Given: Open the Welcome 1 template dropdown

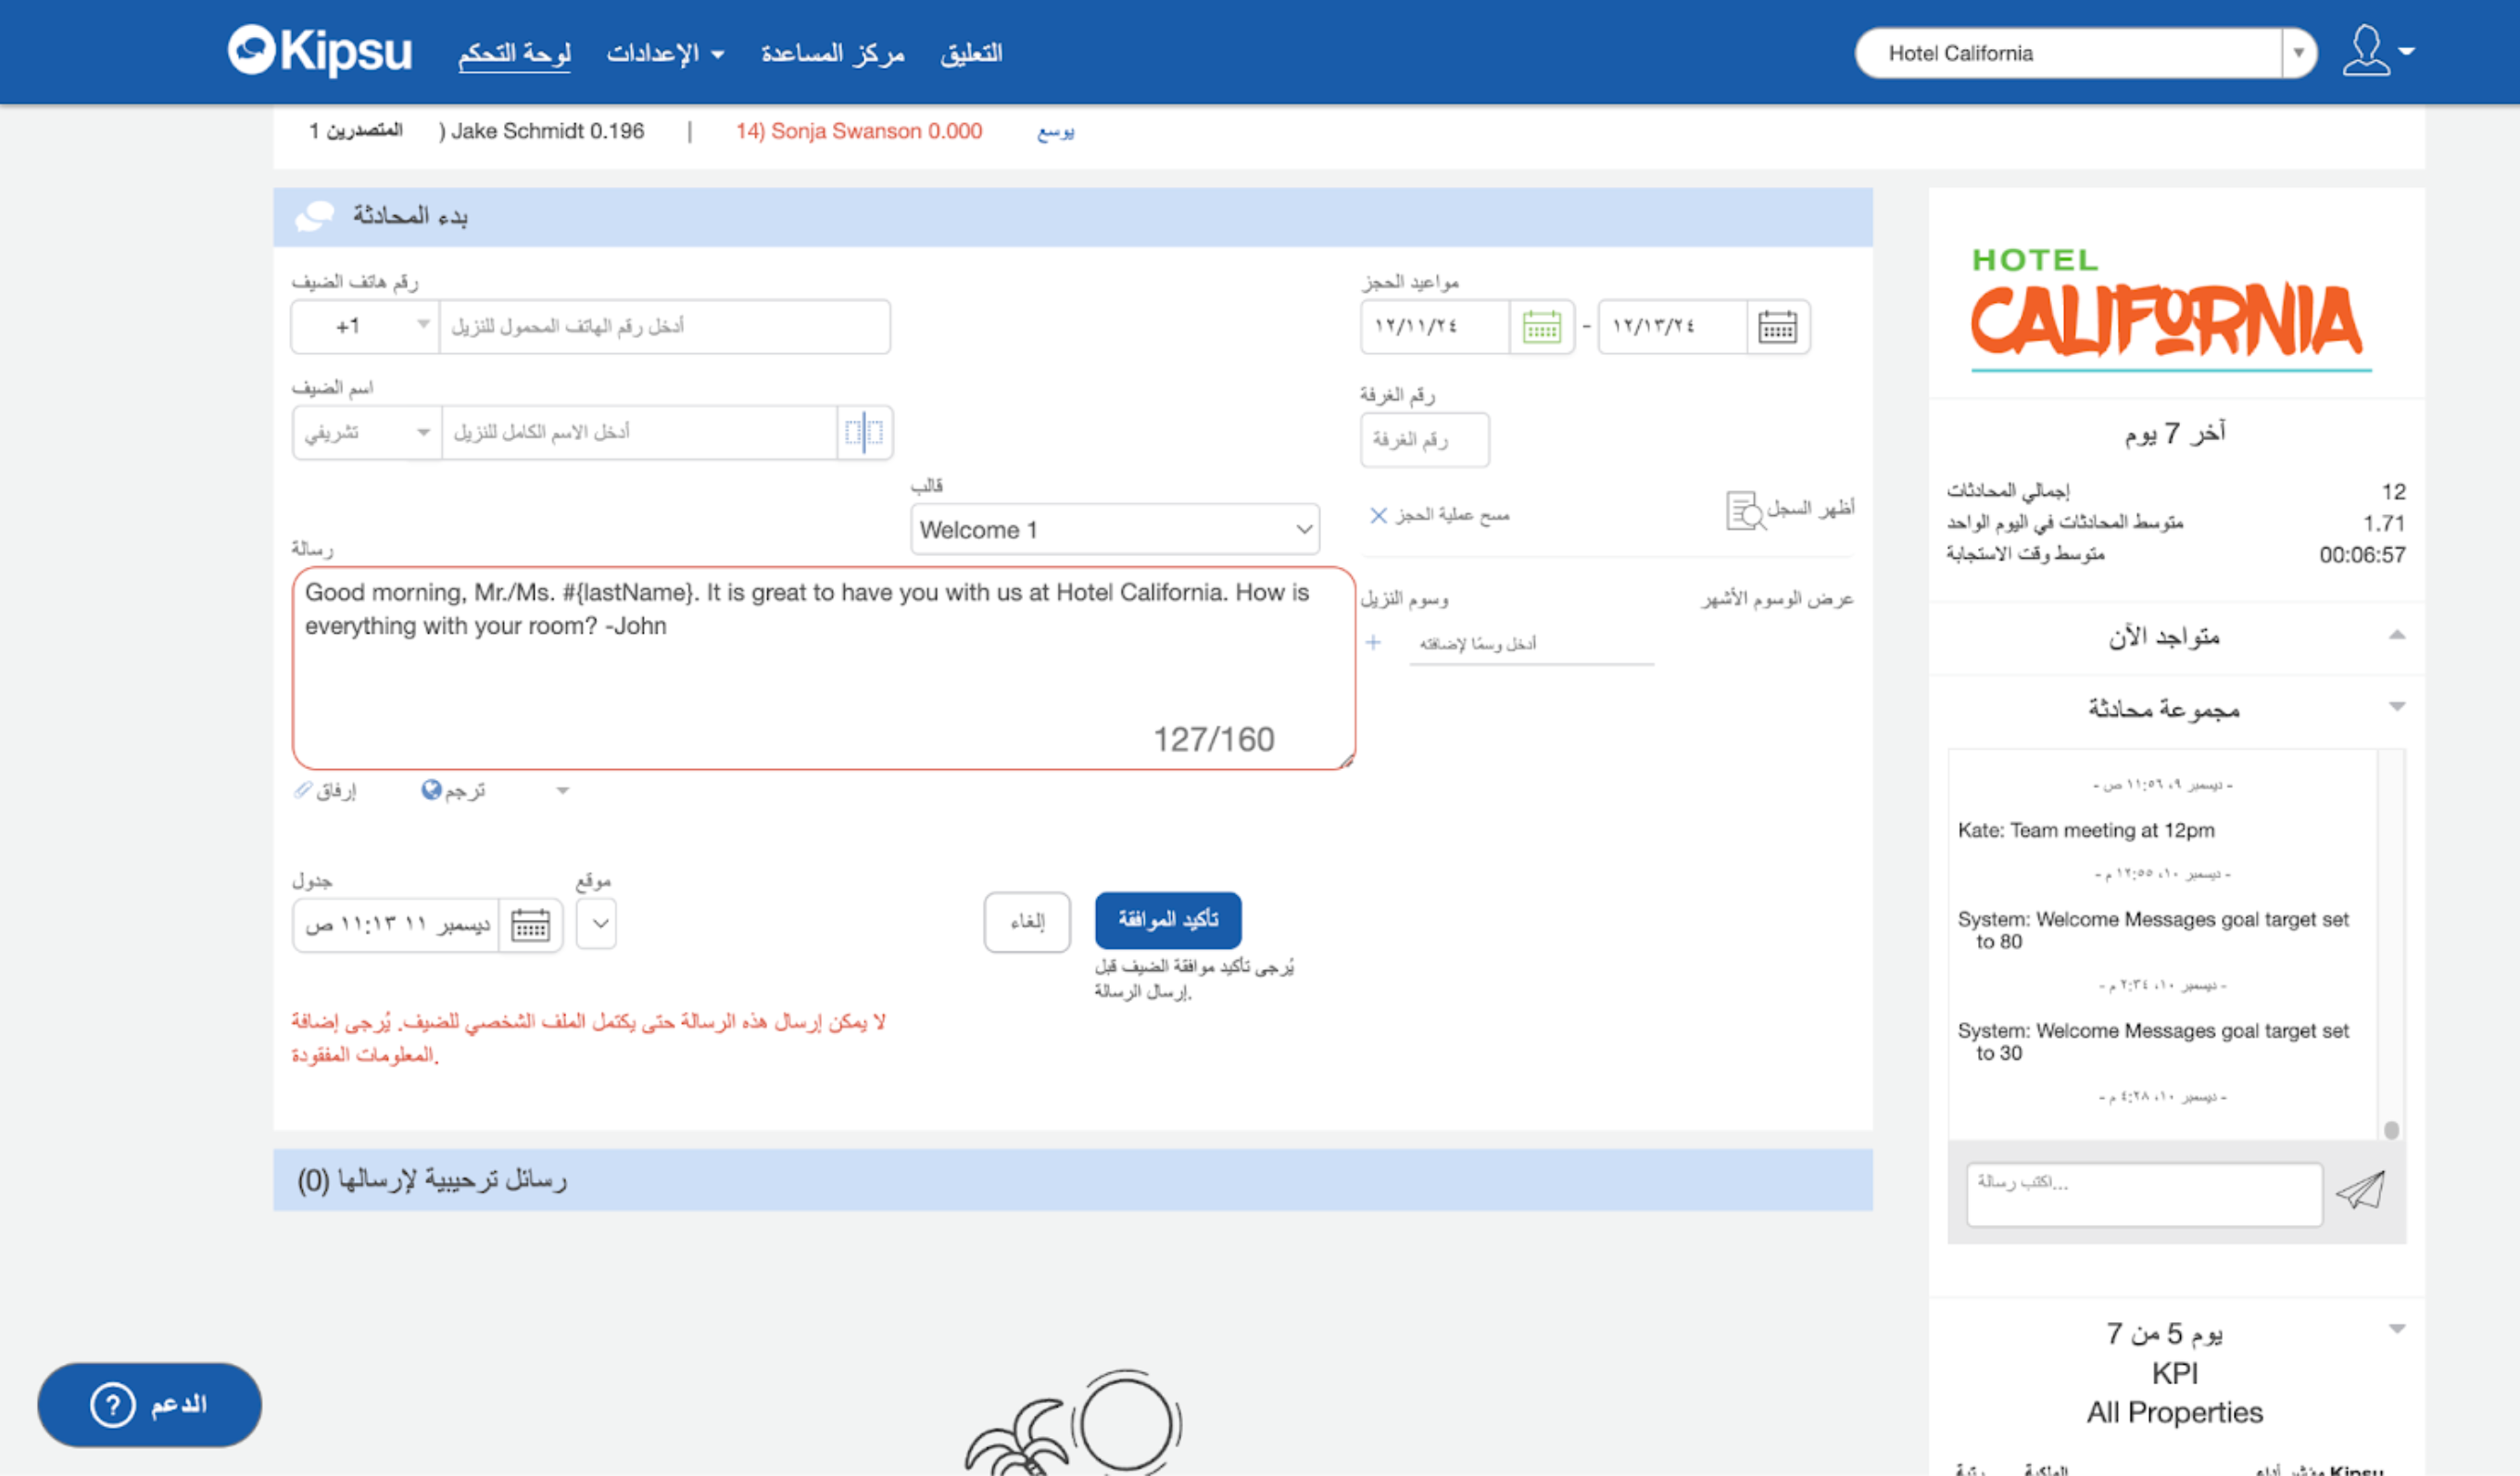Looking at the screenshot, I should point(1114,529).
